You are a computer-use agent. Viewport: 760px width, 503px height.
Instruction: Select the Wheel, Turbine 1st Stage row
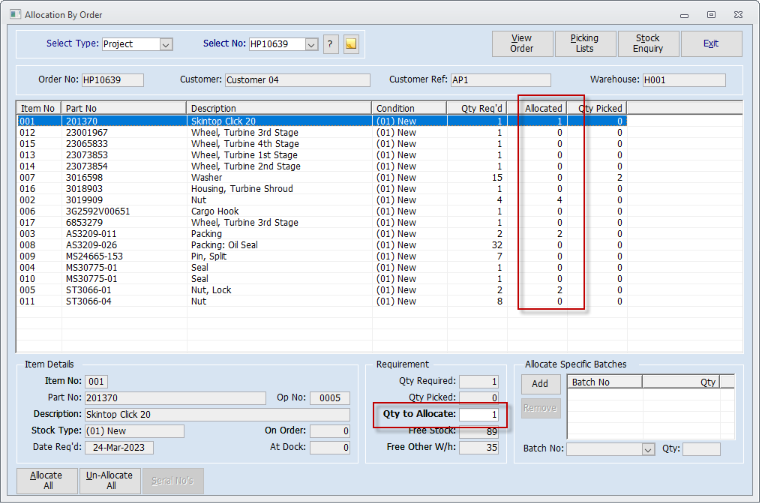point(322,155)
